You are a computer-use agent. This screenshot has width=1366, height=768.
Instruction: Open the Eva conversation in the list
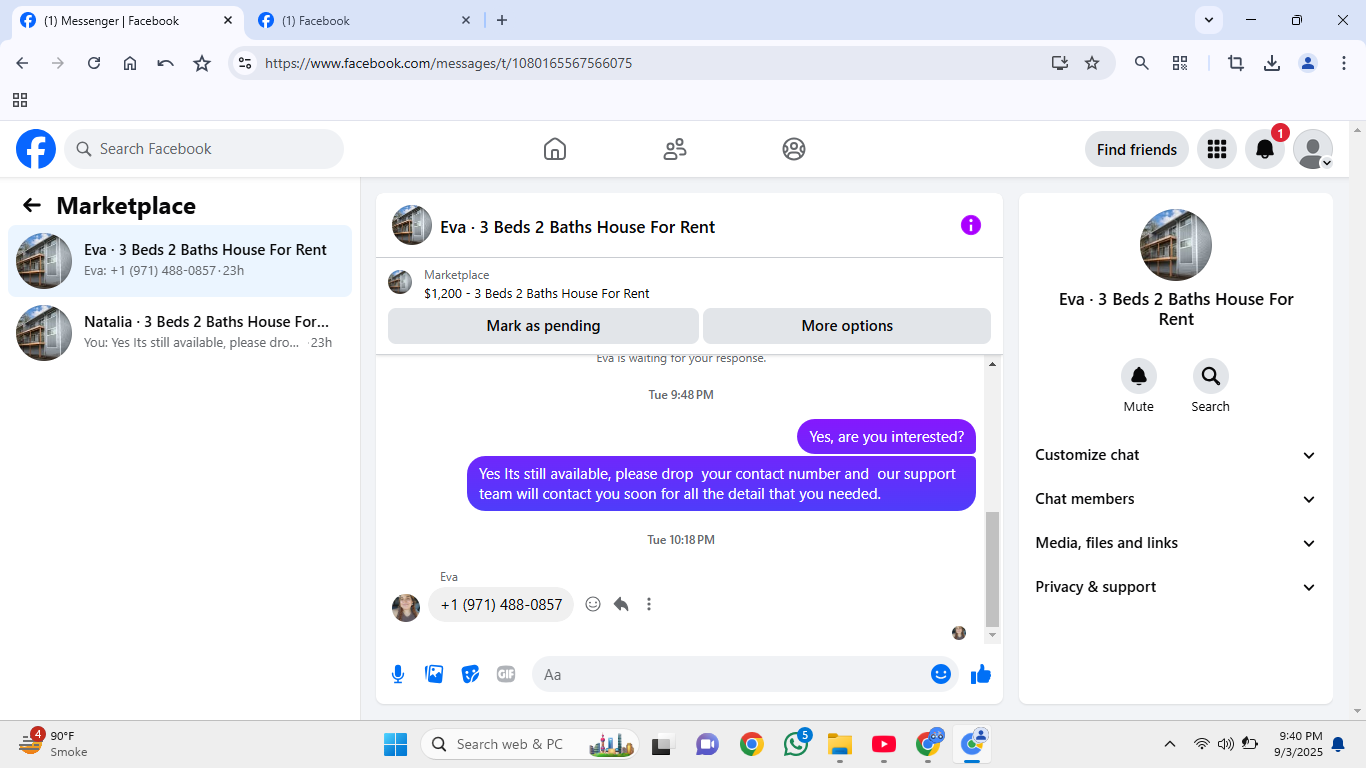(180, 261)
